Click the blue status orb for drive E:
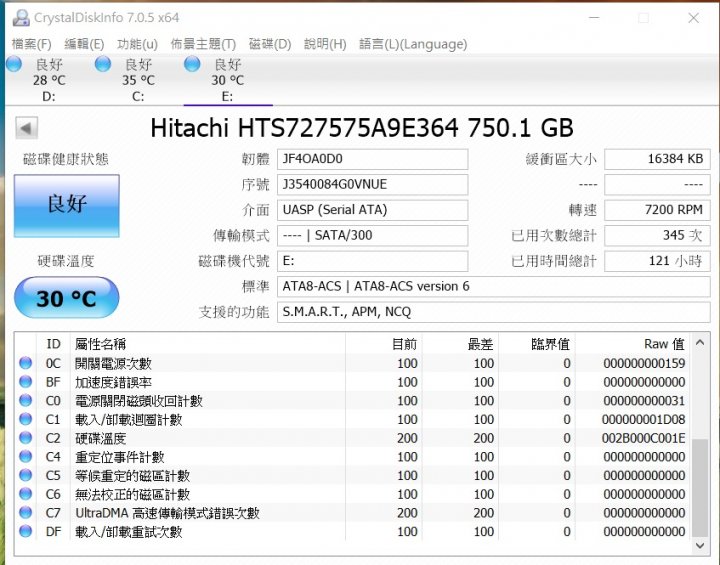 (x=192, y=64)
